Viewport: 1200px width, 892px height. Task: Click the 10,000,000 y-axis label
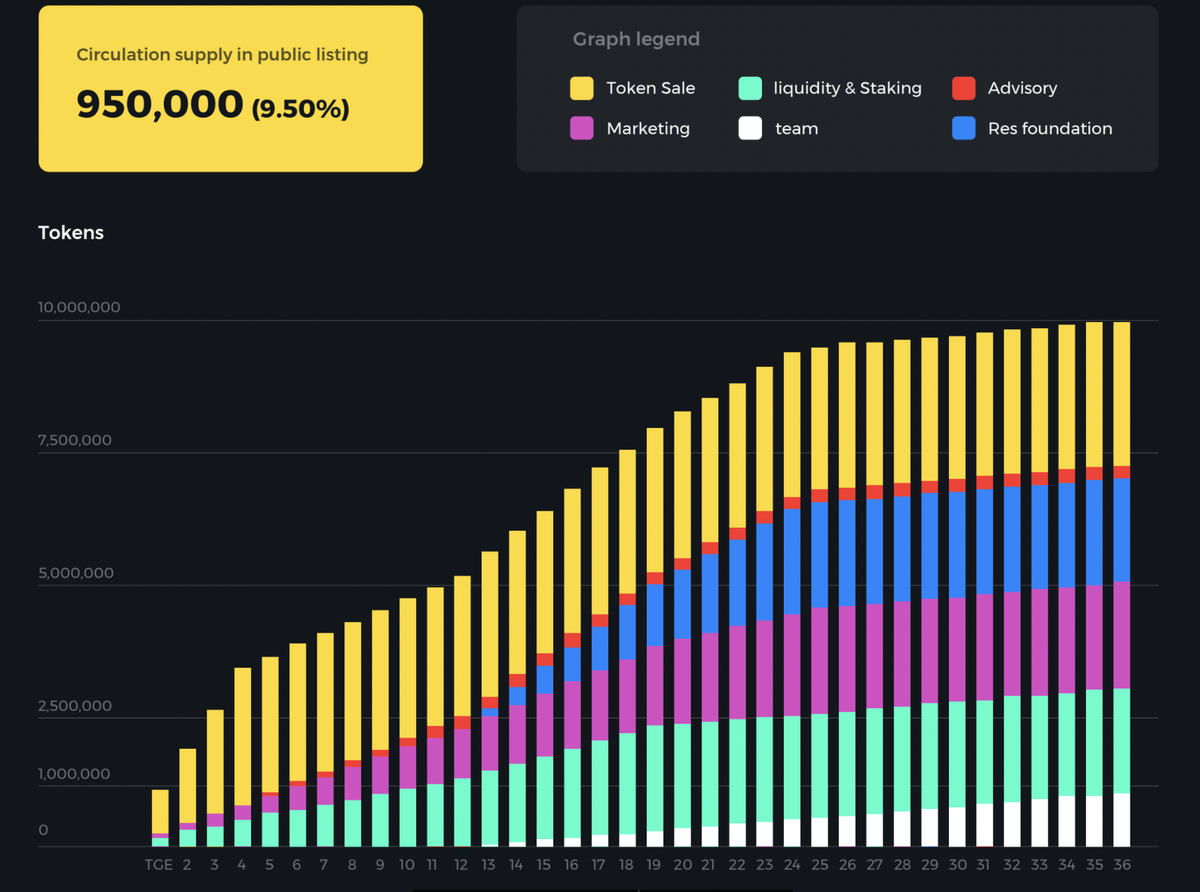click(x=79, y=307)
